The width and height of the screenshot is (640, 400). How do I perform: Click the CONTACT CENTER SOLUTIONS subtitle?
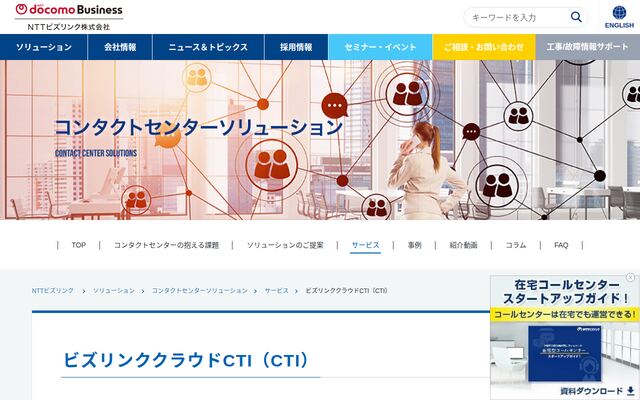pyautogui.click(x=96, y=153)
